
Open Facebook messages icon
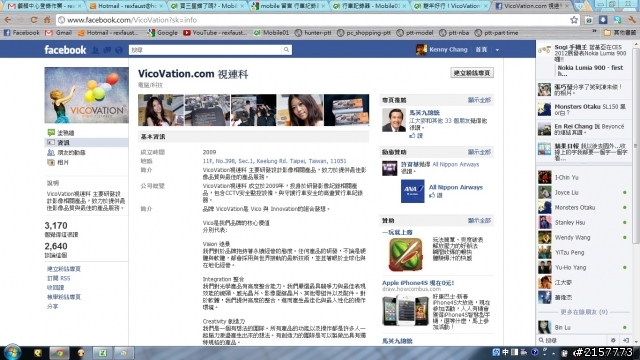107,50
